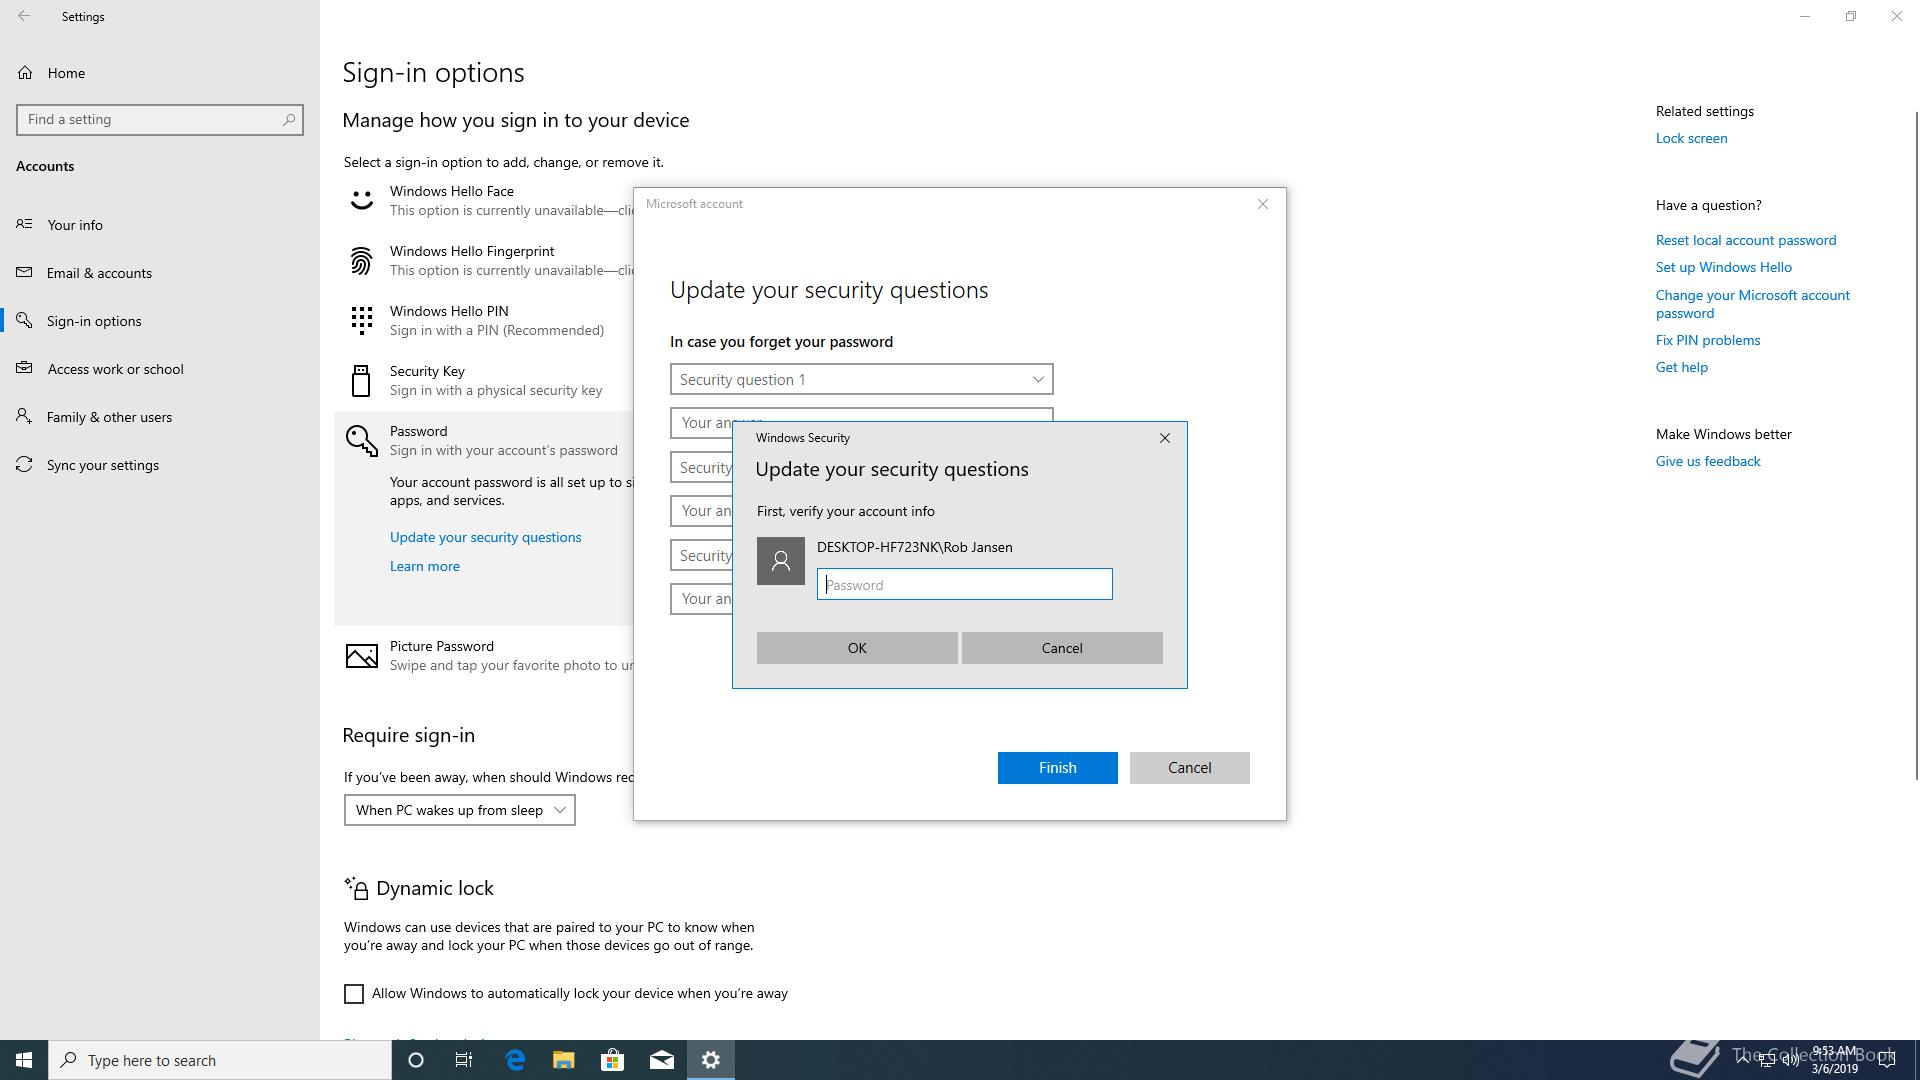This screenshot has width=1920, height=1080.
Task: Open the Windows Start menu
Action: click(24, 1060)
